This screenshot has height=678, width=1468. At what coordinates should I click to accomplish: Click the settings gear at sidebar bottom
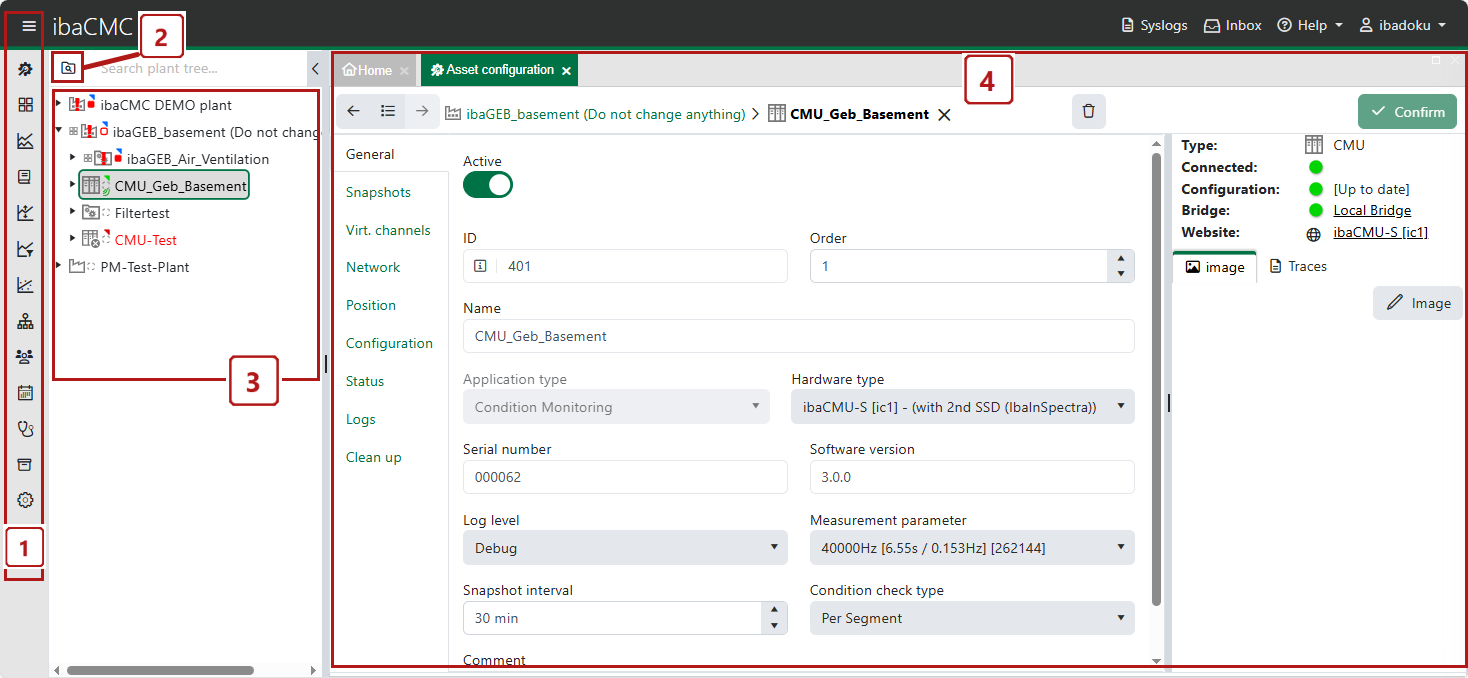click(26, 500)
